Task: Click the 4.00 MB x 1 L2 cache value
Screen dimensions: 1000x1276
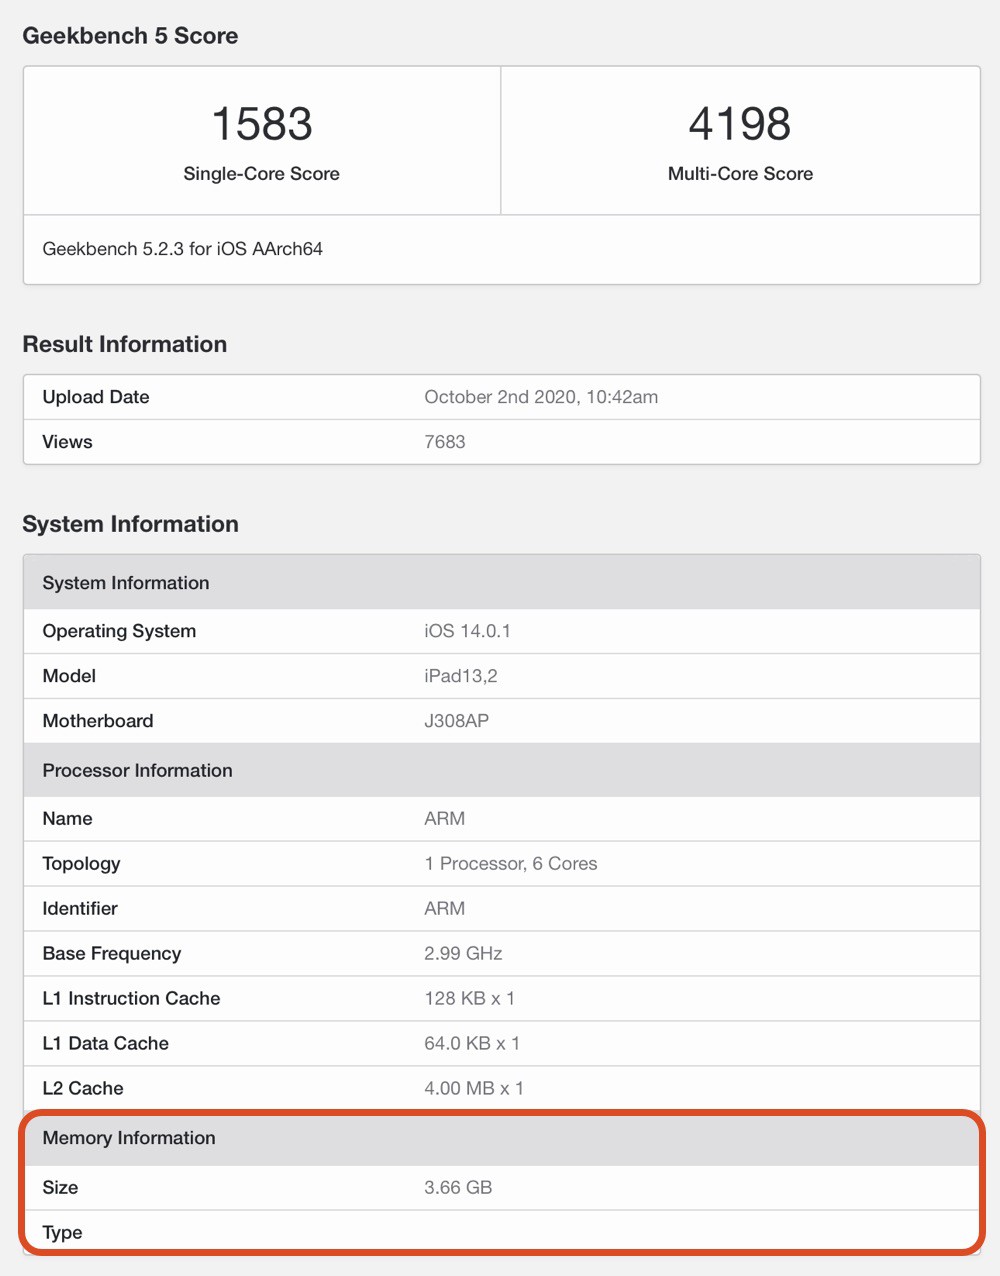Action: tap(474, 1089)
